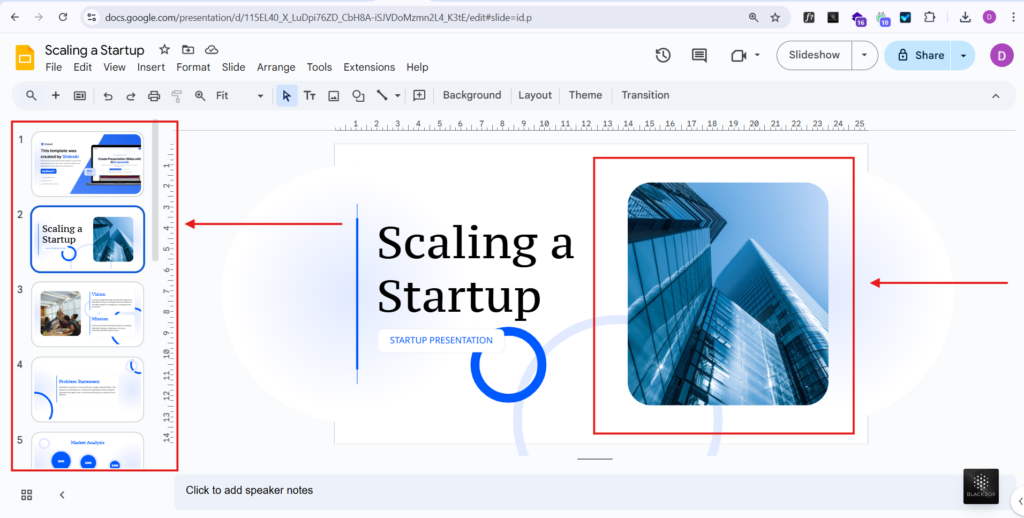Screen dimensions: 1024x518
Task: Open the Format menu
Action: [193, 67]
